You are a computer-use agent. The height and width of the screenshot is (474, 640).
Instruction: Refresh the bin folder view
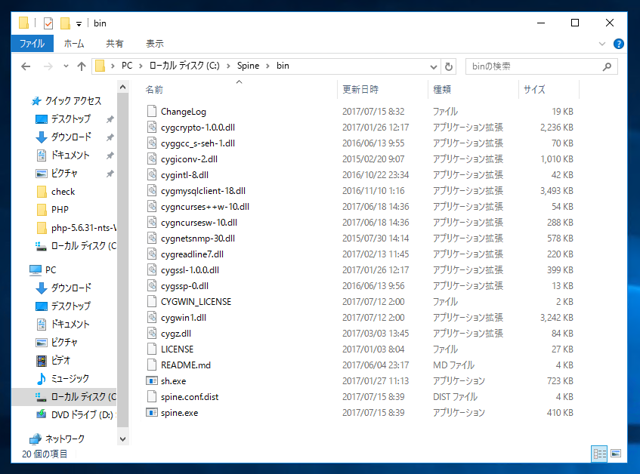449,66
